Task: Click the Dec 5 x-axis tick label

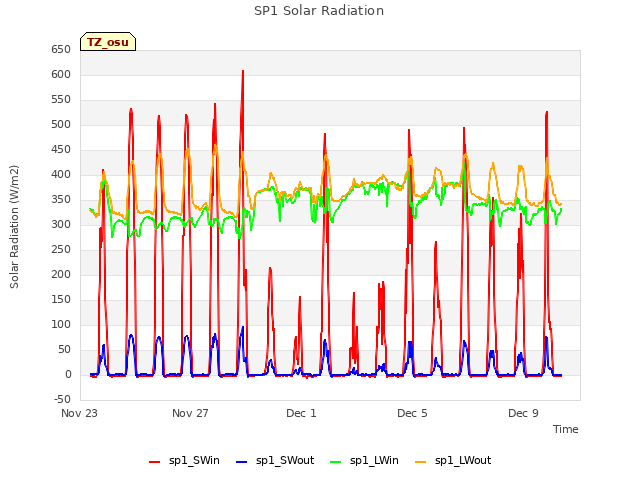Action: tap(412, 413)
